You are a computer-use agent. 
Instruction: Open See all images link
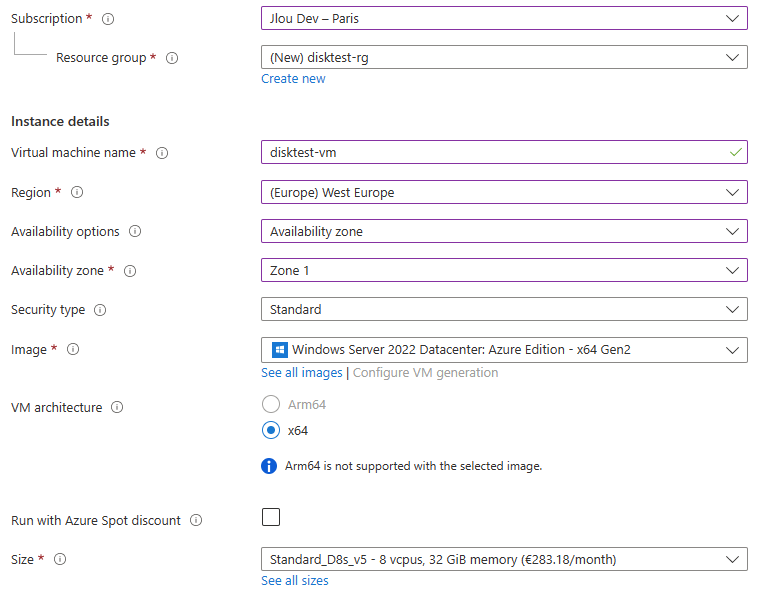(x=302, y=373)
